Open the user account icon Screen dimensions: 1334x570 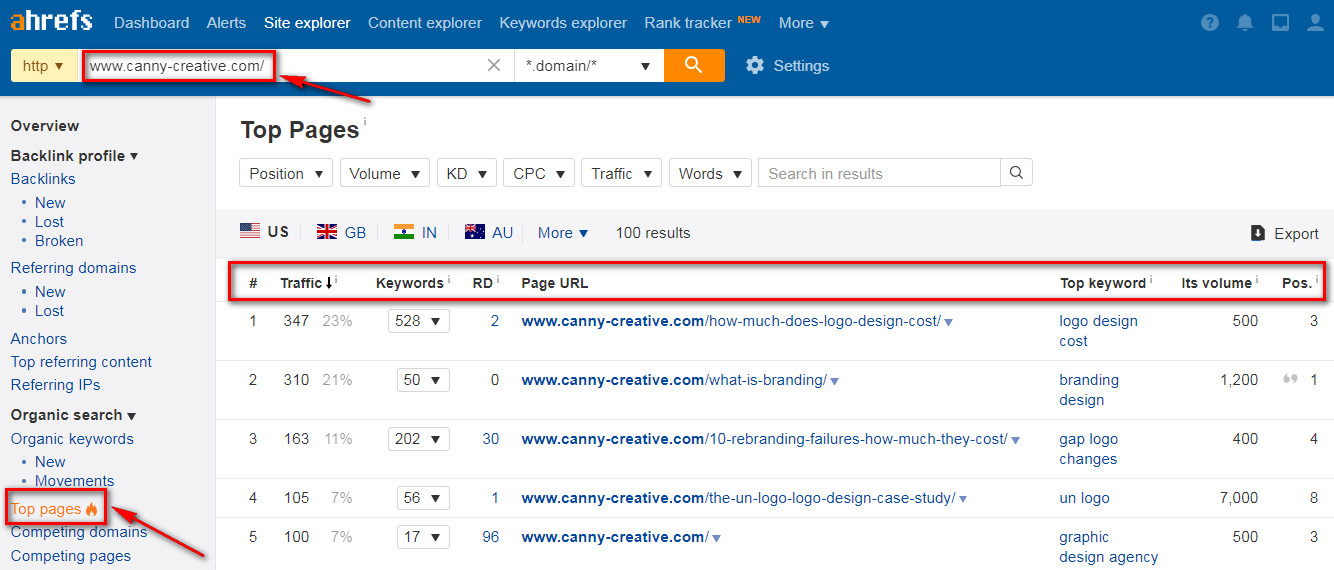pos(1316,22)
